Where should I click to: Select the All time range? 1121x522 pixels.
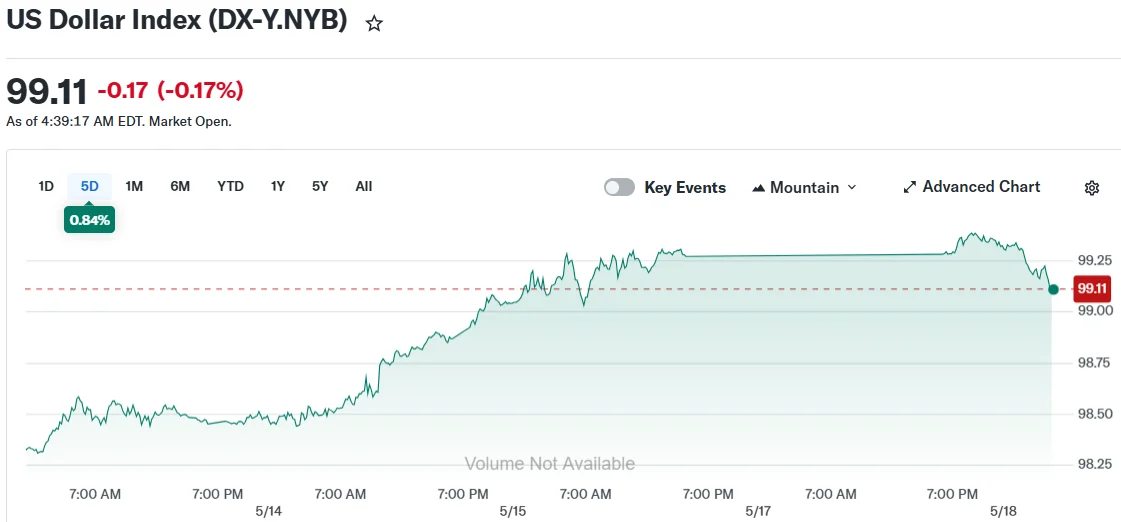tap(363, 187)
